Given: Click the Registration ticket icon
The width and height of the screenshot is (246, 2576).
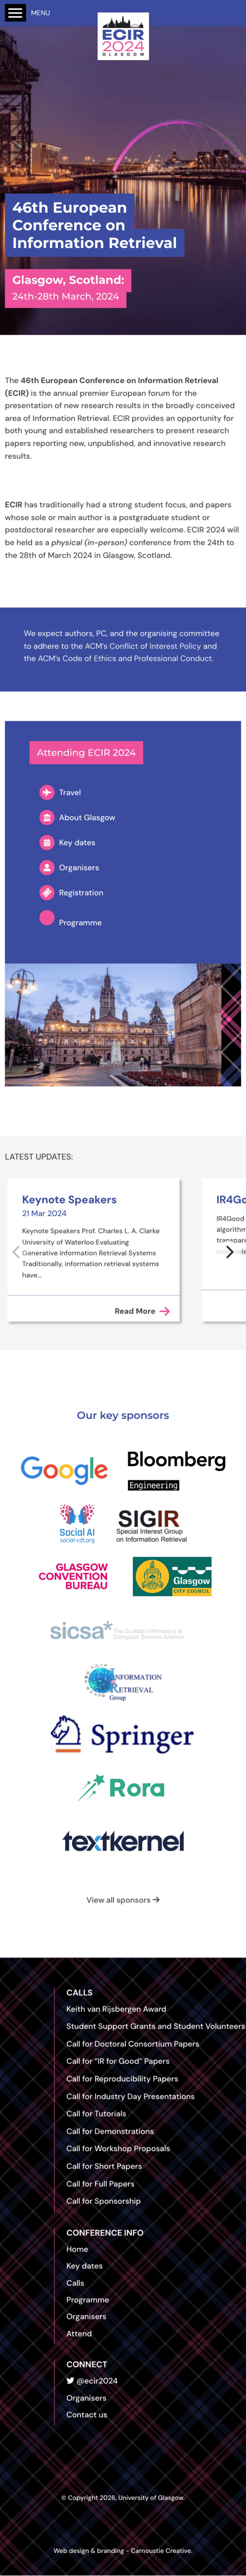Looking at the screenshot, I should (x=47, y=892).
